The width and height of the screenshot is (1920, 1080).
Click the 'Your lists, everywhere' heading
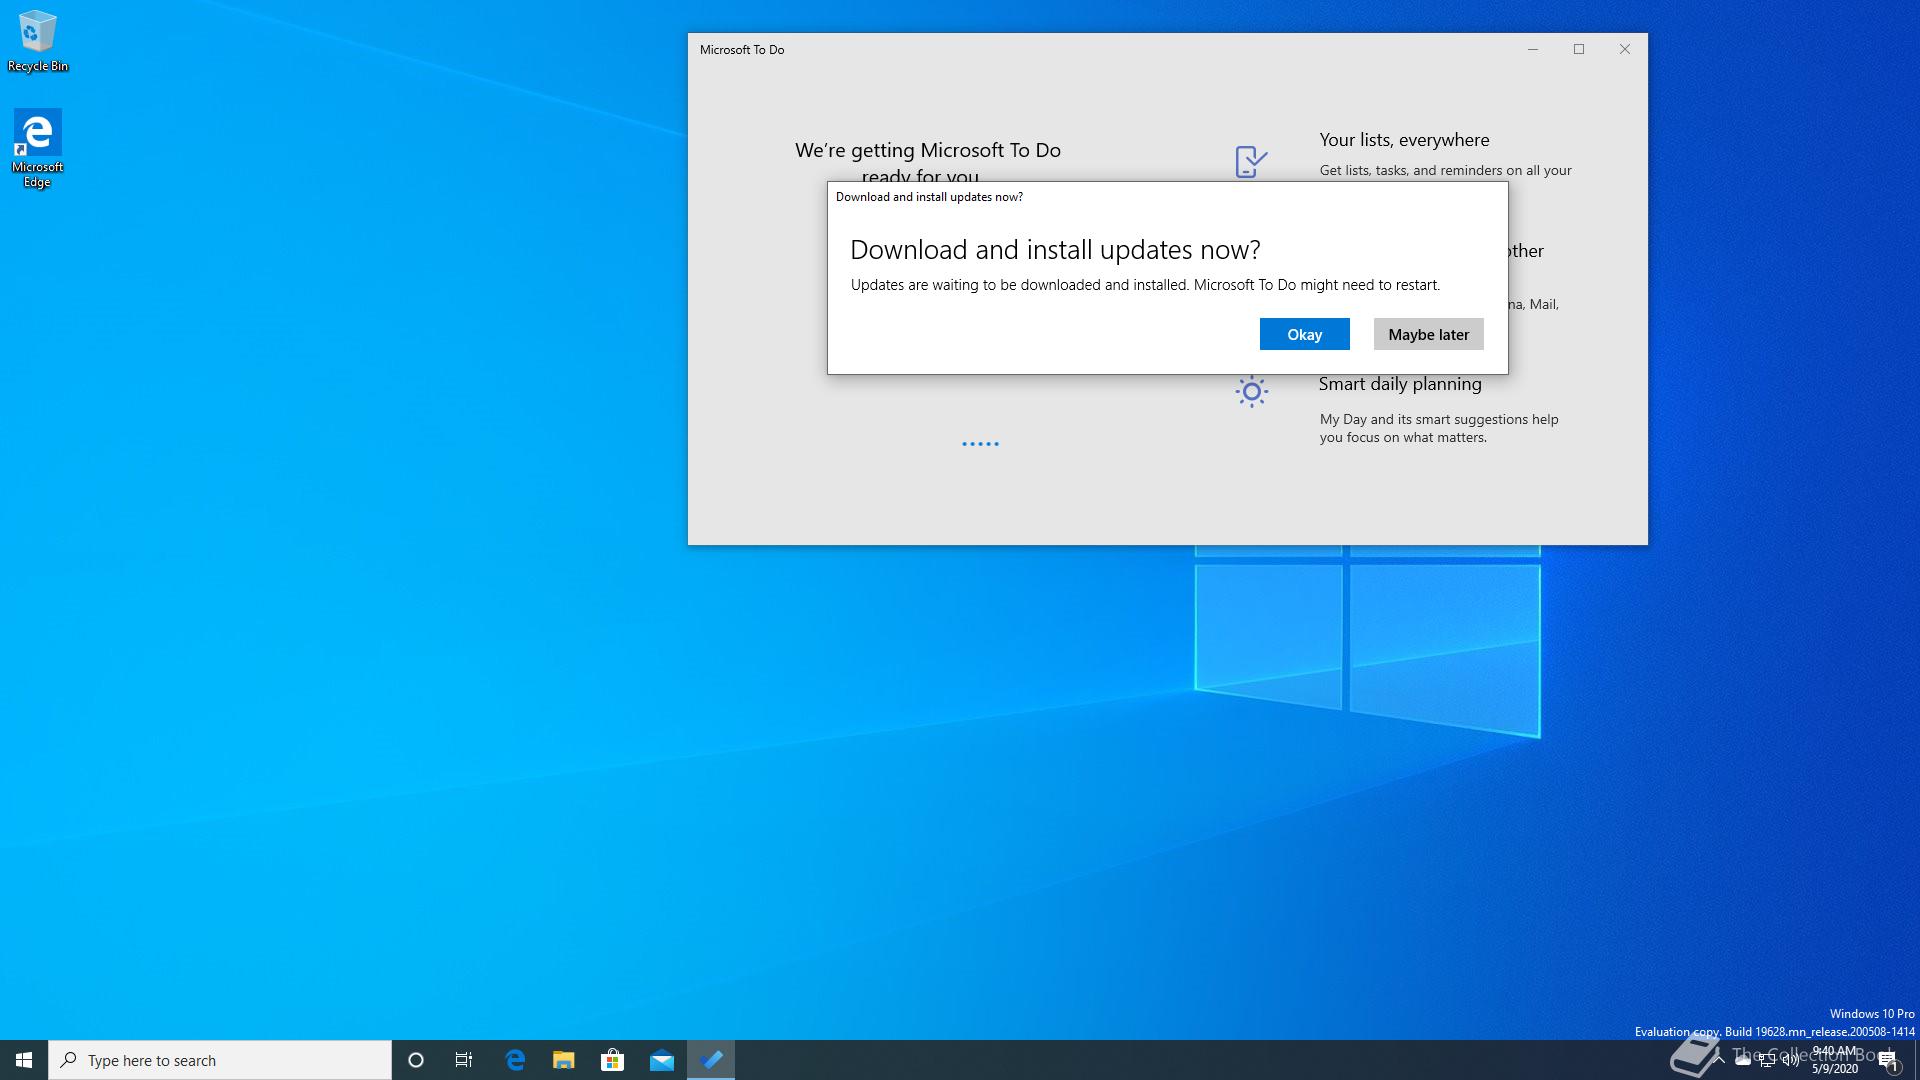(1404, 140)
